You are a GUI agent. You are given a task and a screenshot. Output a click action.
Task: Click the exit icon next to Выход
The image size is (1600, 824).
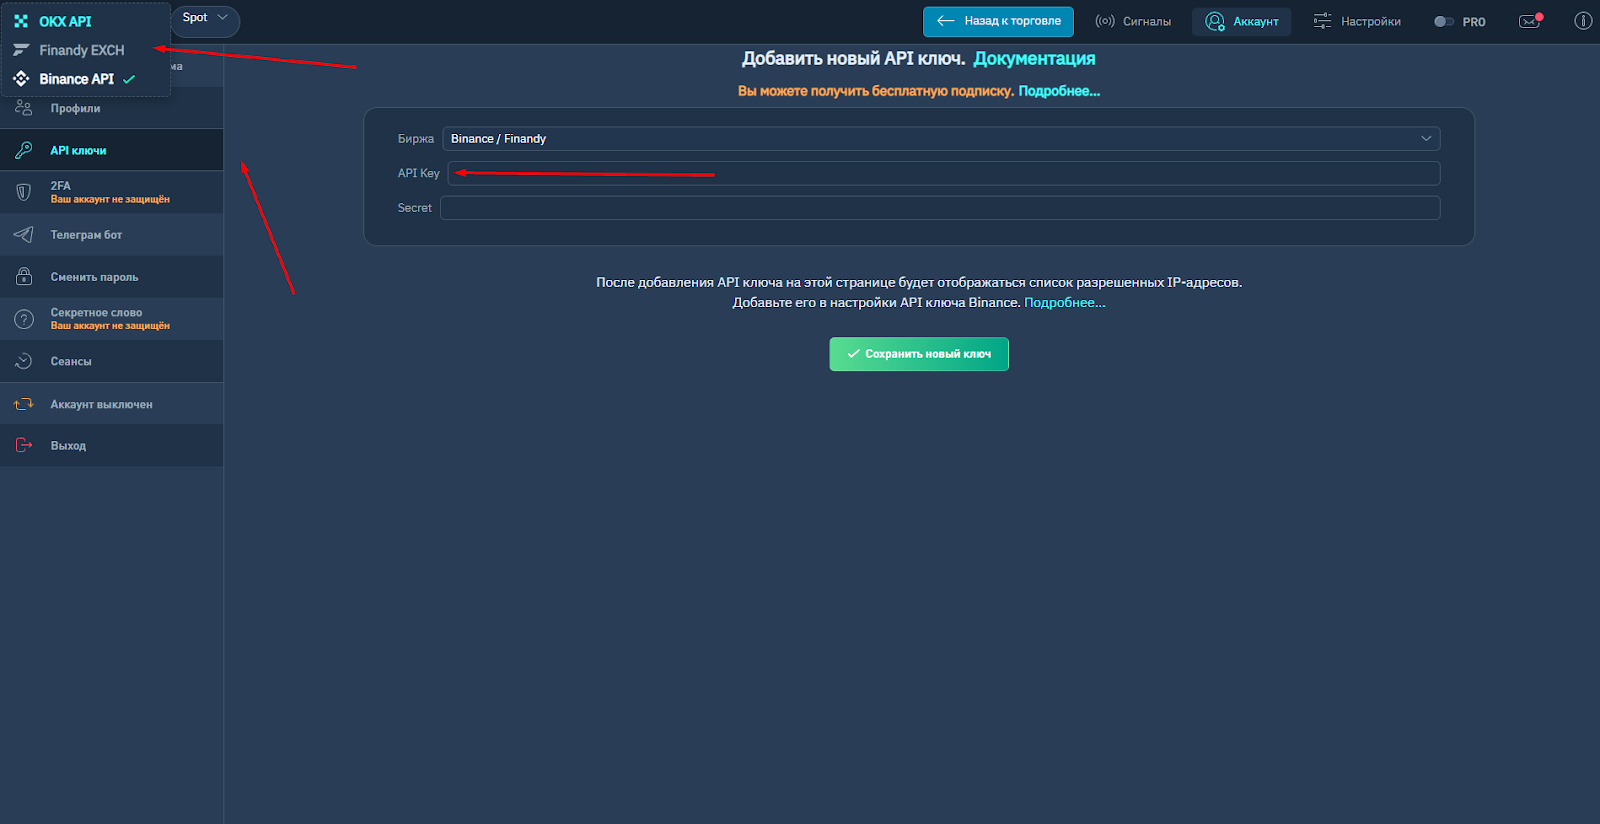pos(24,445)
